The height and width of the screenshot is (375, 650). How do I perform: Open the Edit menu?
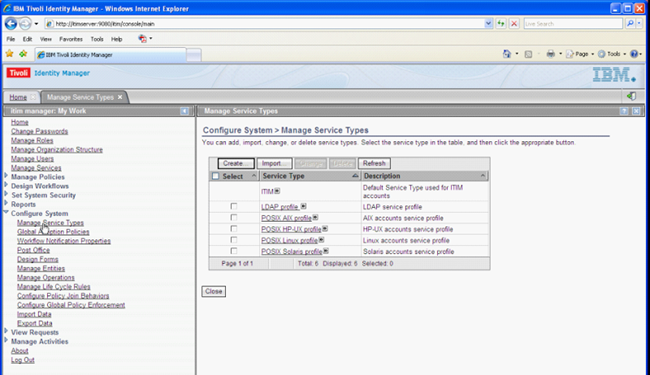tap(27, 39)
